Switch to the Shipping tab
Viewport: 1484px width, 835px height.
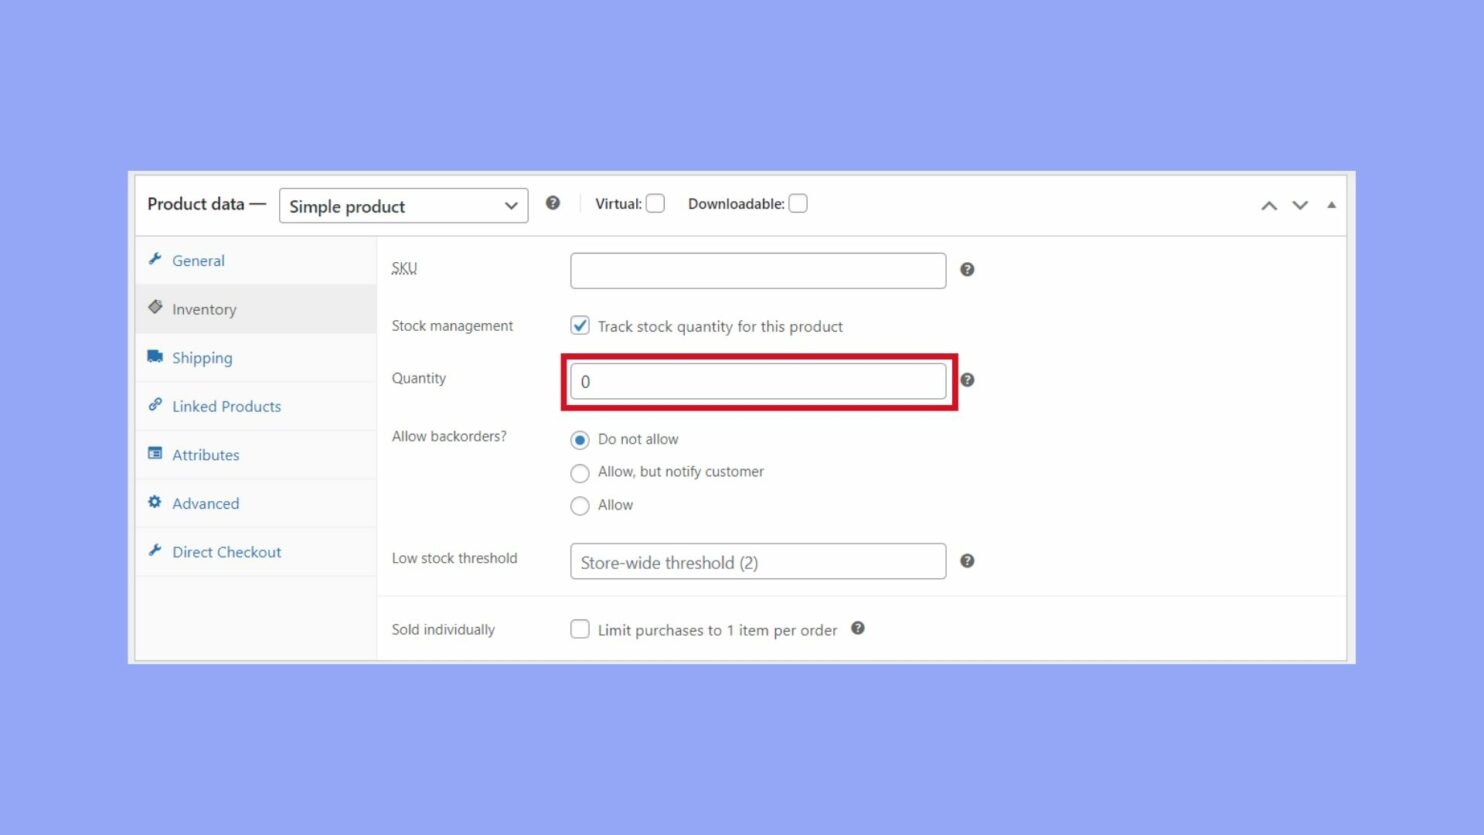203,357
